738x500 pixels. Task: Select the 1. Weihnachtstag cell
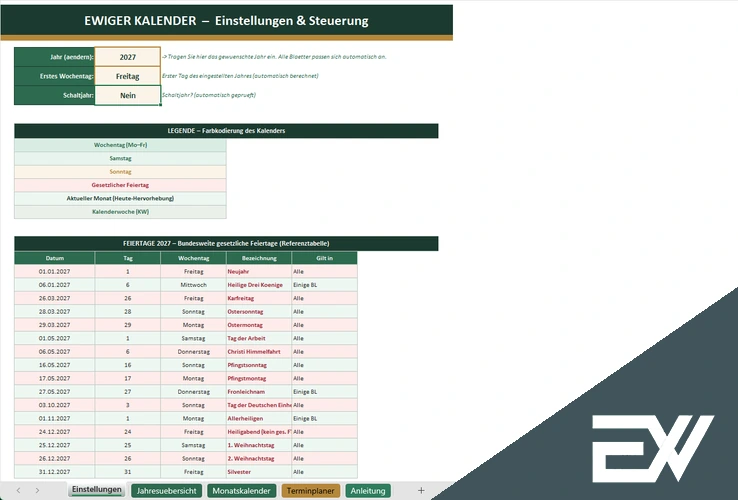(259, 445)
